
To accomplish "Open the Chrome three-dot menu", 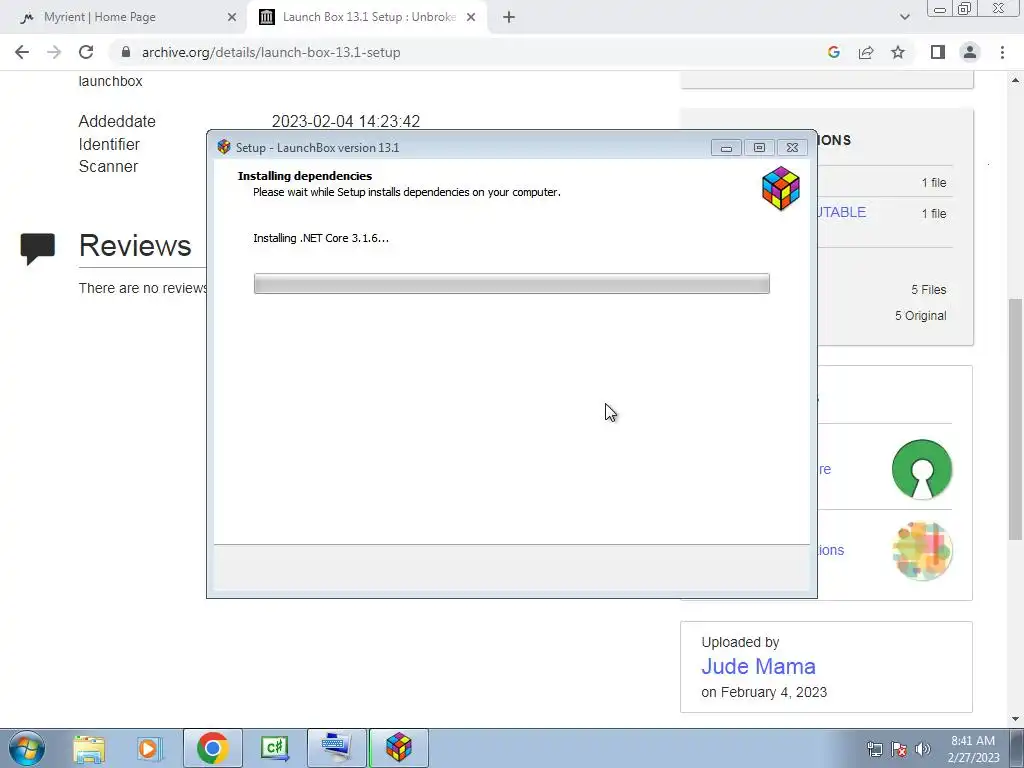I will 1002,52.
